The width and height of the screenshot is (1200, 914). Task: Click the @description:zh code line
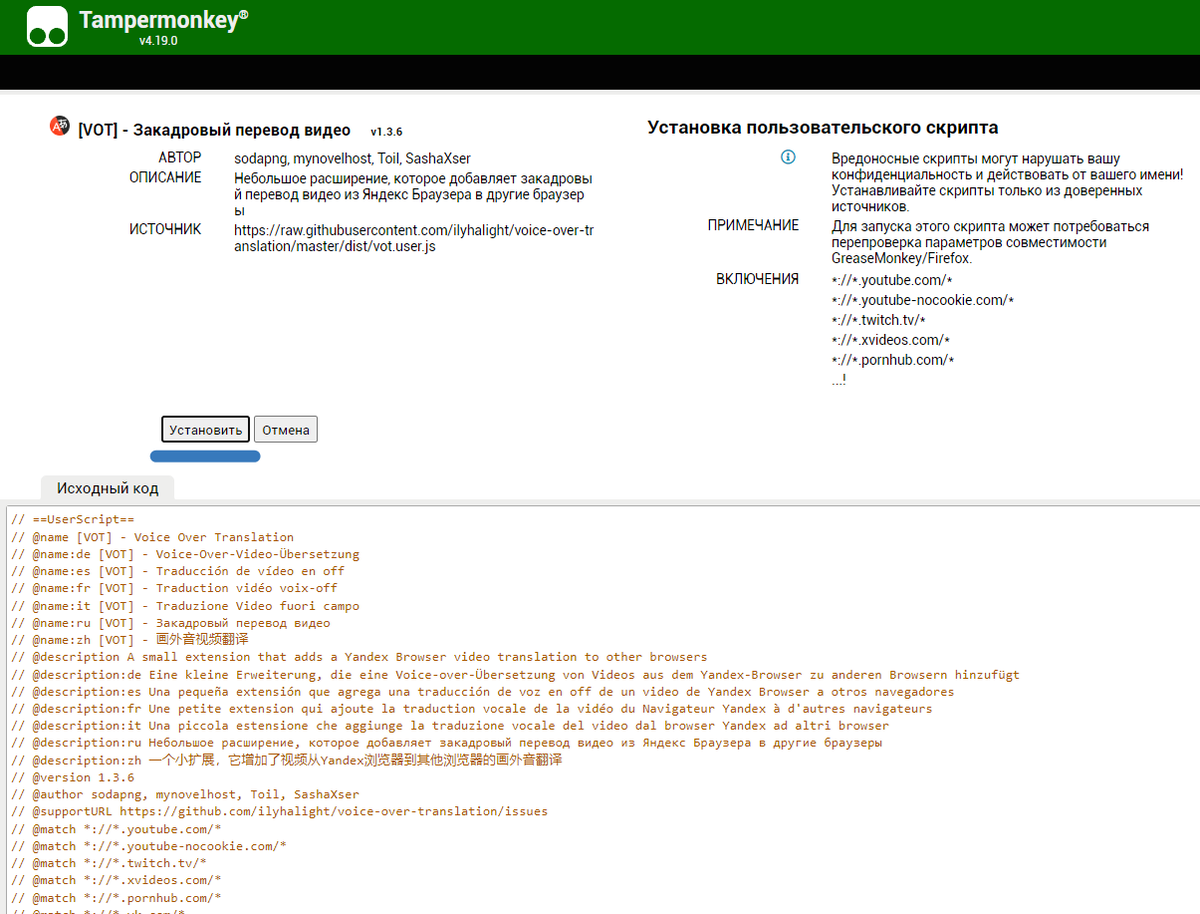(x=287, y=760)
